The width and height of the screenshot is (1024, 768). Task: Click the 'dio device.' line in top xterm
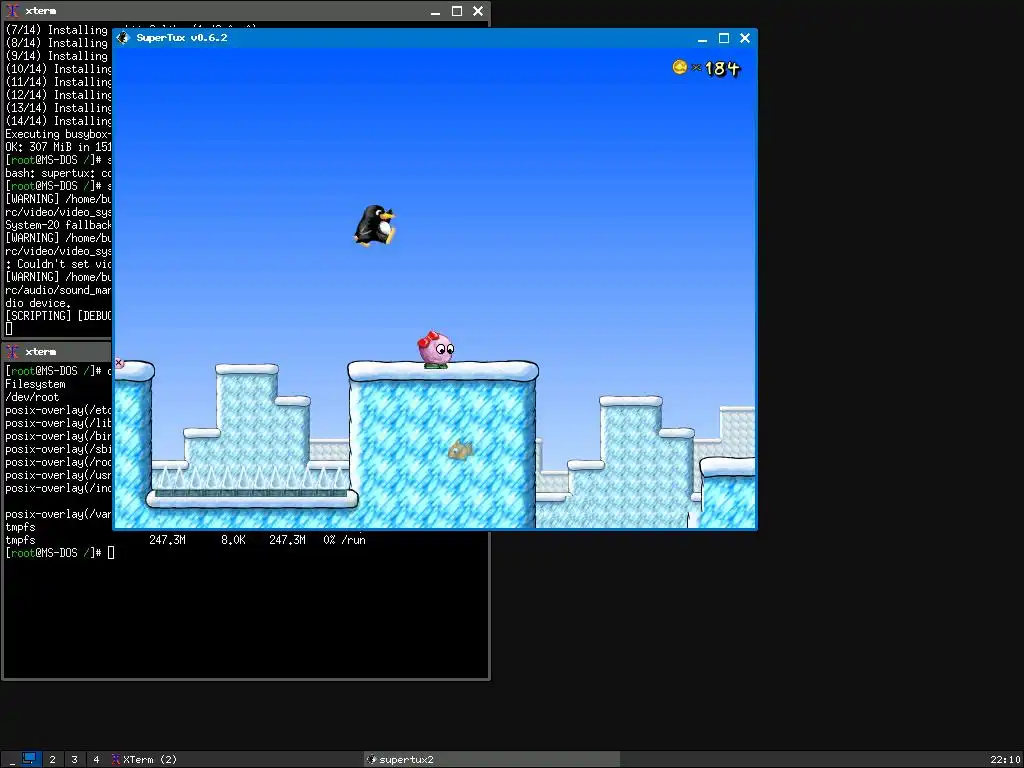38,304
